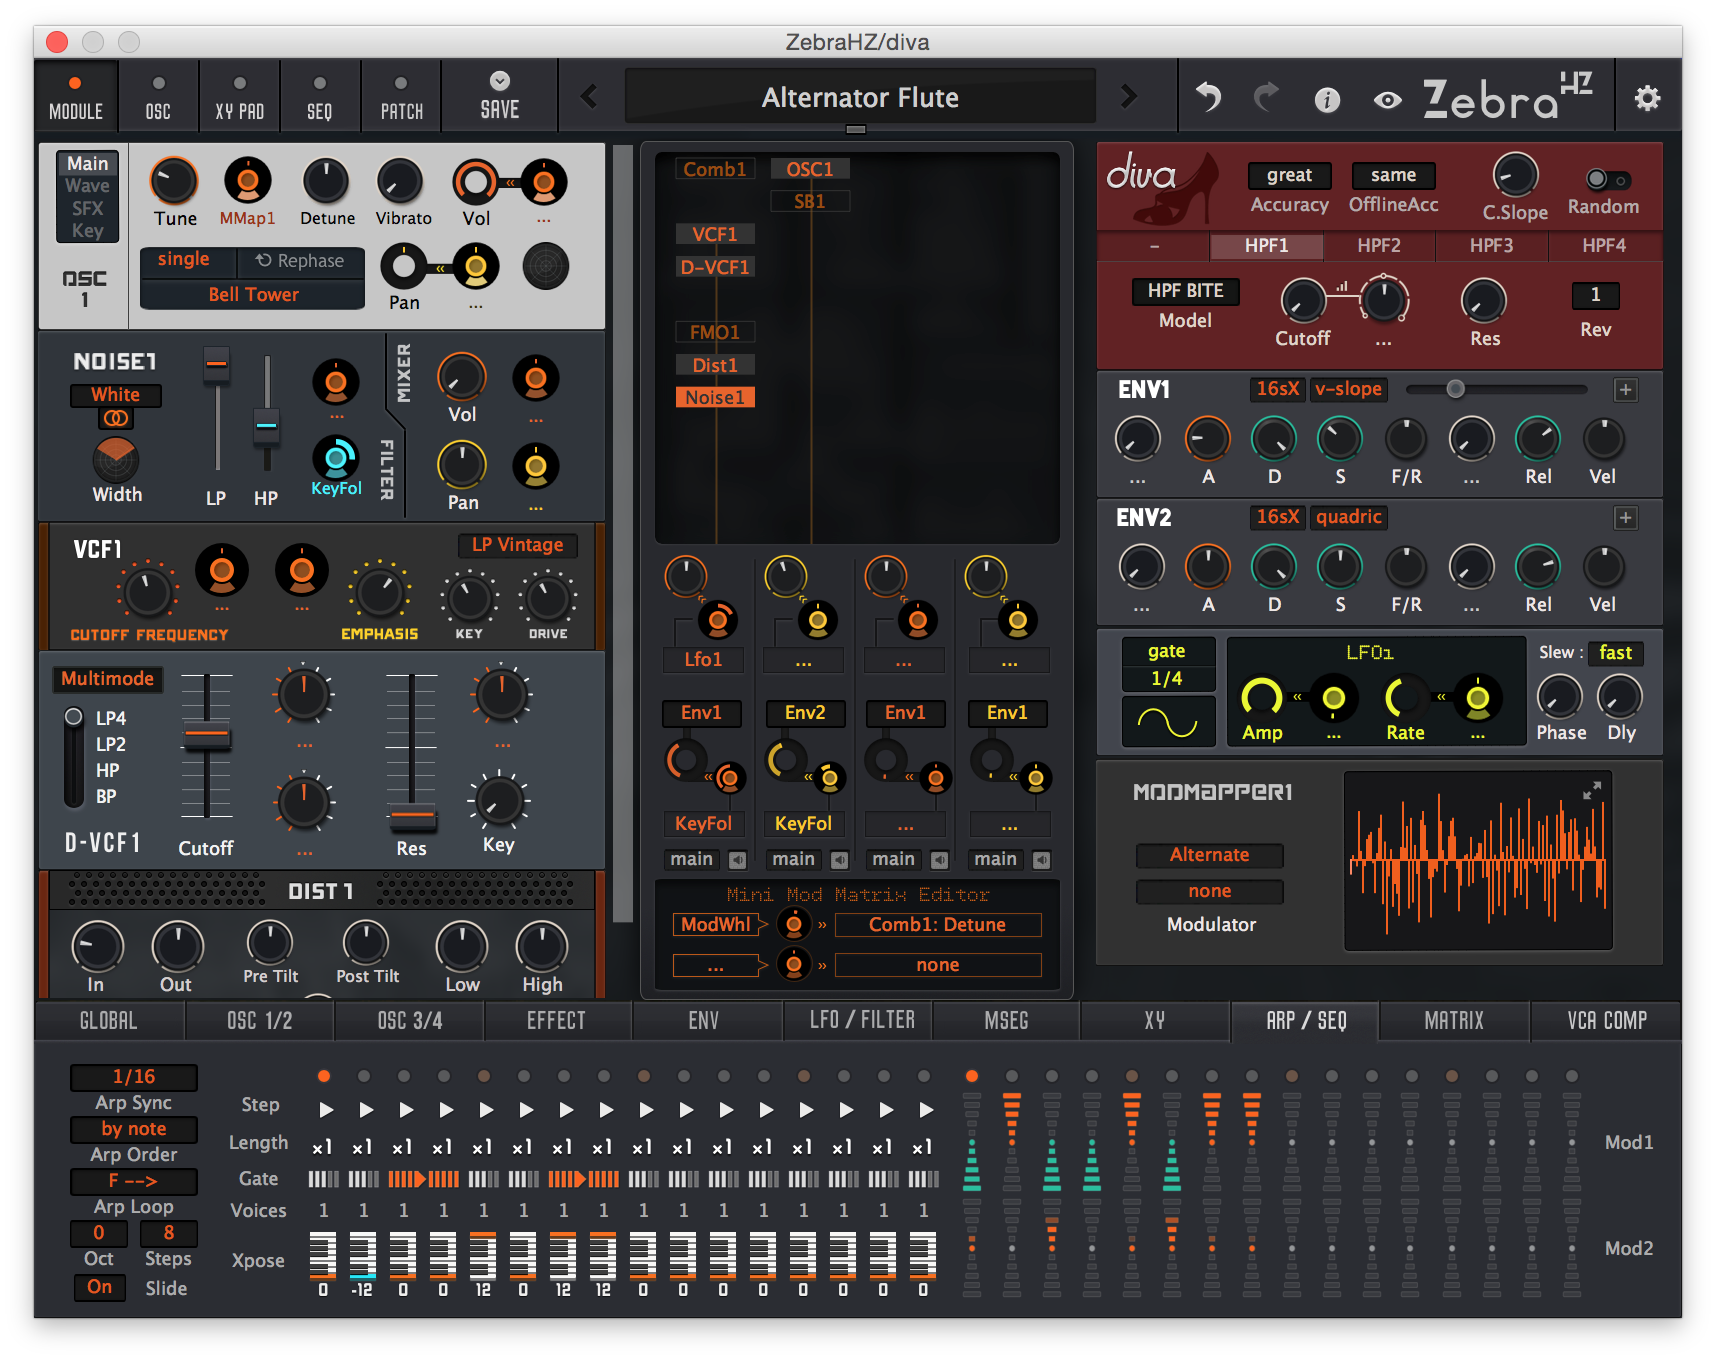Click the Alternate mode in ModMapper1
1716x1360 pixels.
1209,855
